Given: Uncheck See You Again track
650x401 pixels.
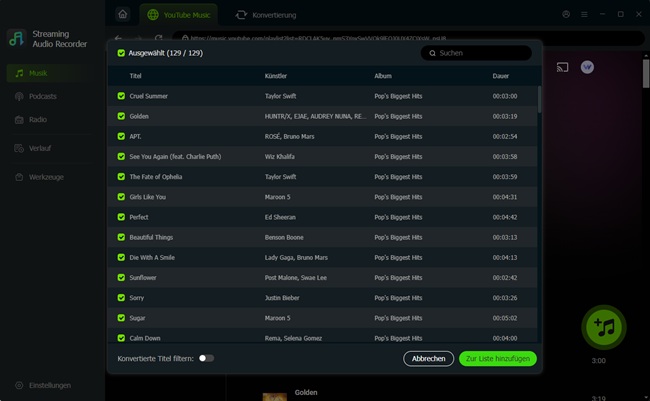Looking at the screenshot, I should 121,156.
